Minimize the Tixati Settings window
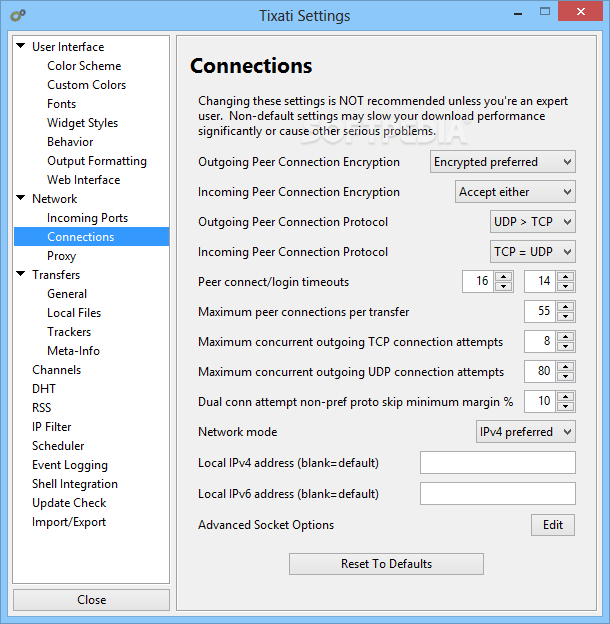 pos(518,13)
